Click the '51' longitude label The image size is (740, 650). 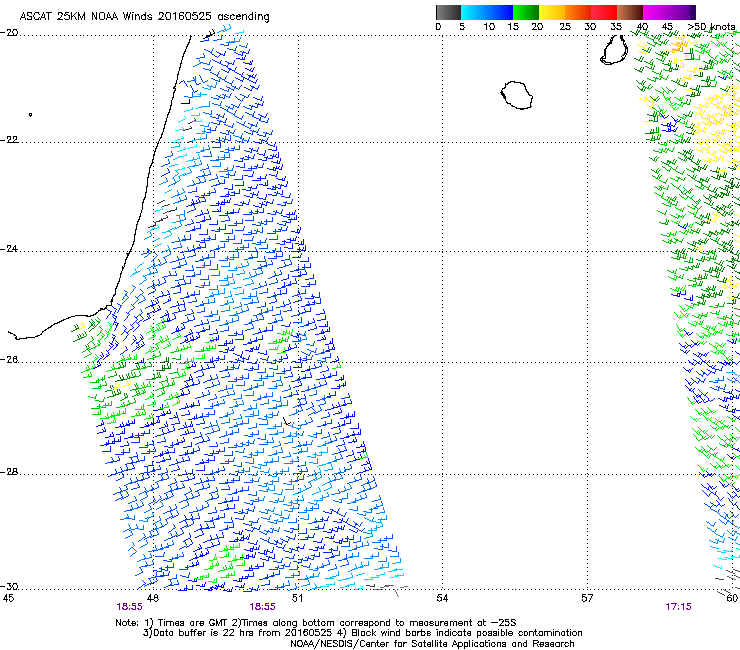(x=298, y=598)
